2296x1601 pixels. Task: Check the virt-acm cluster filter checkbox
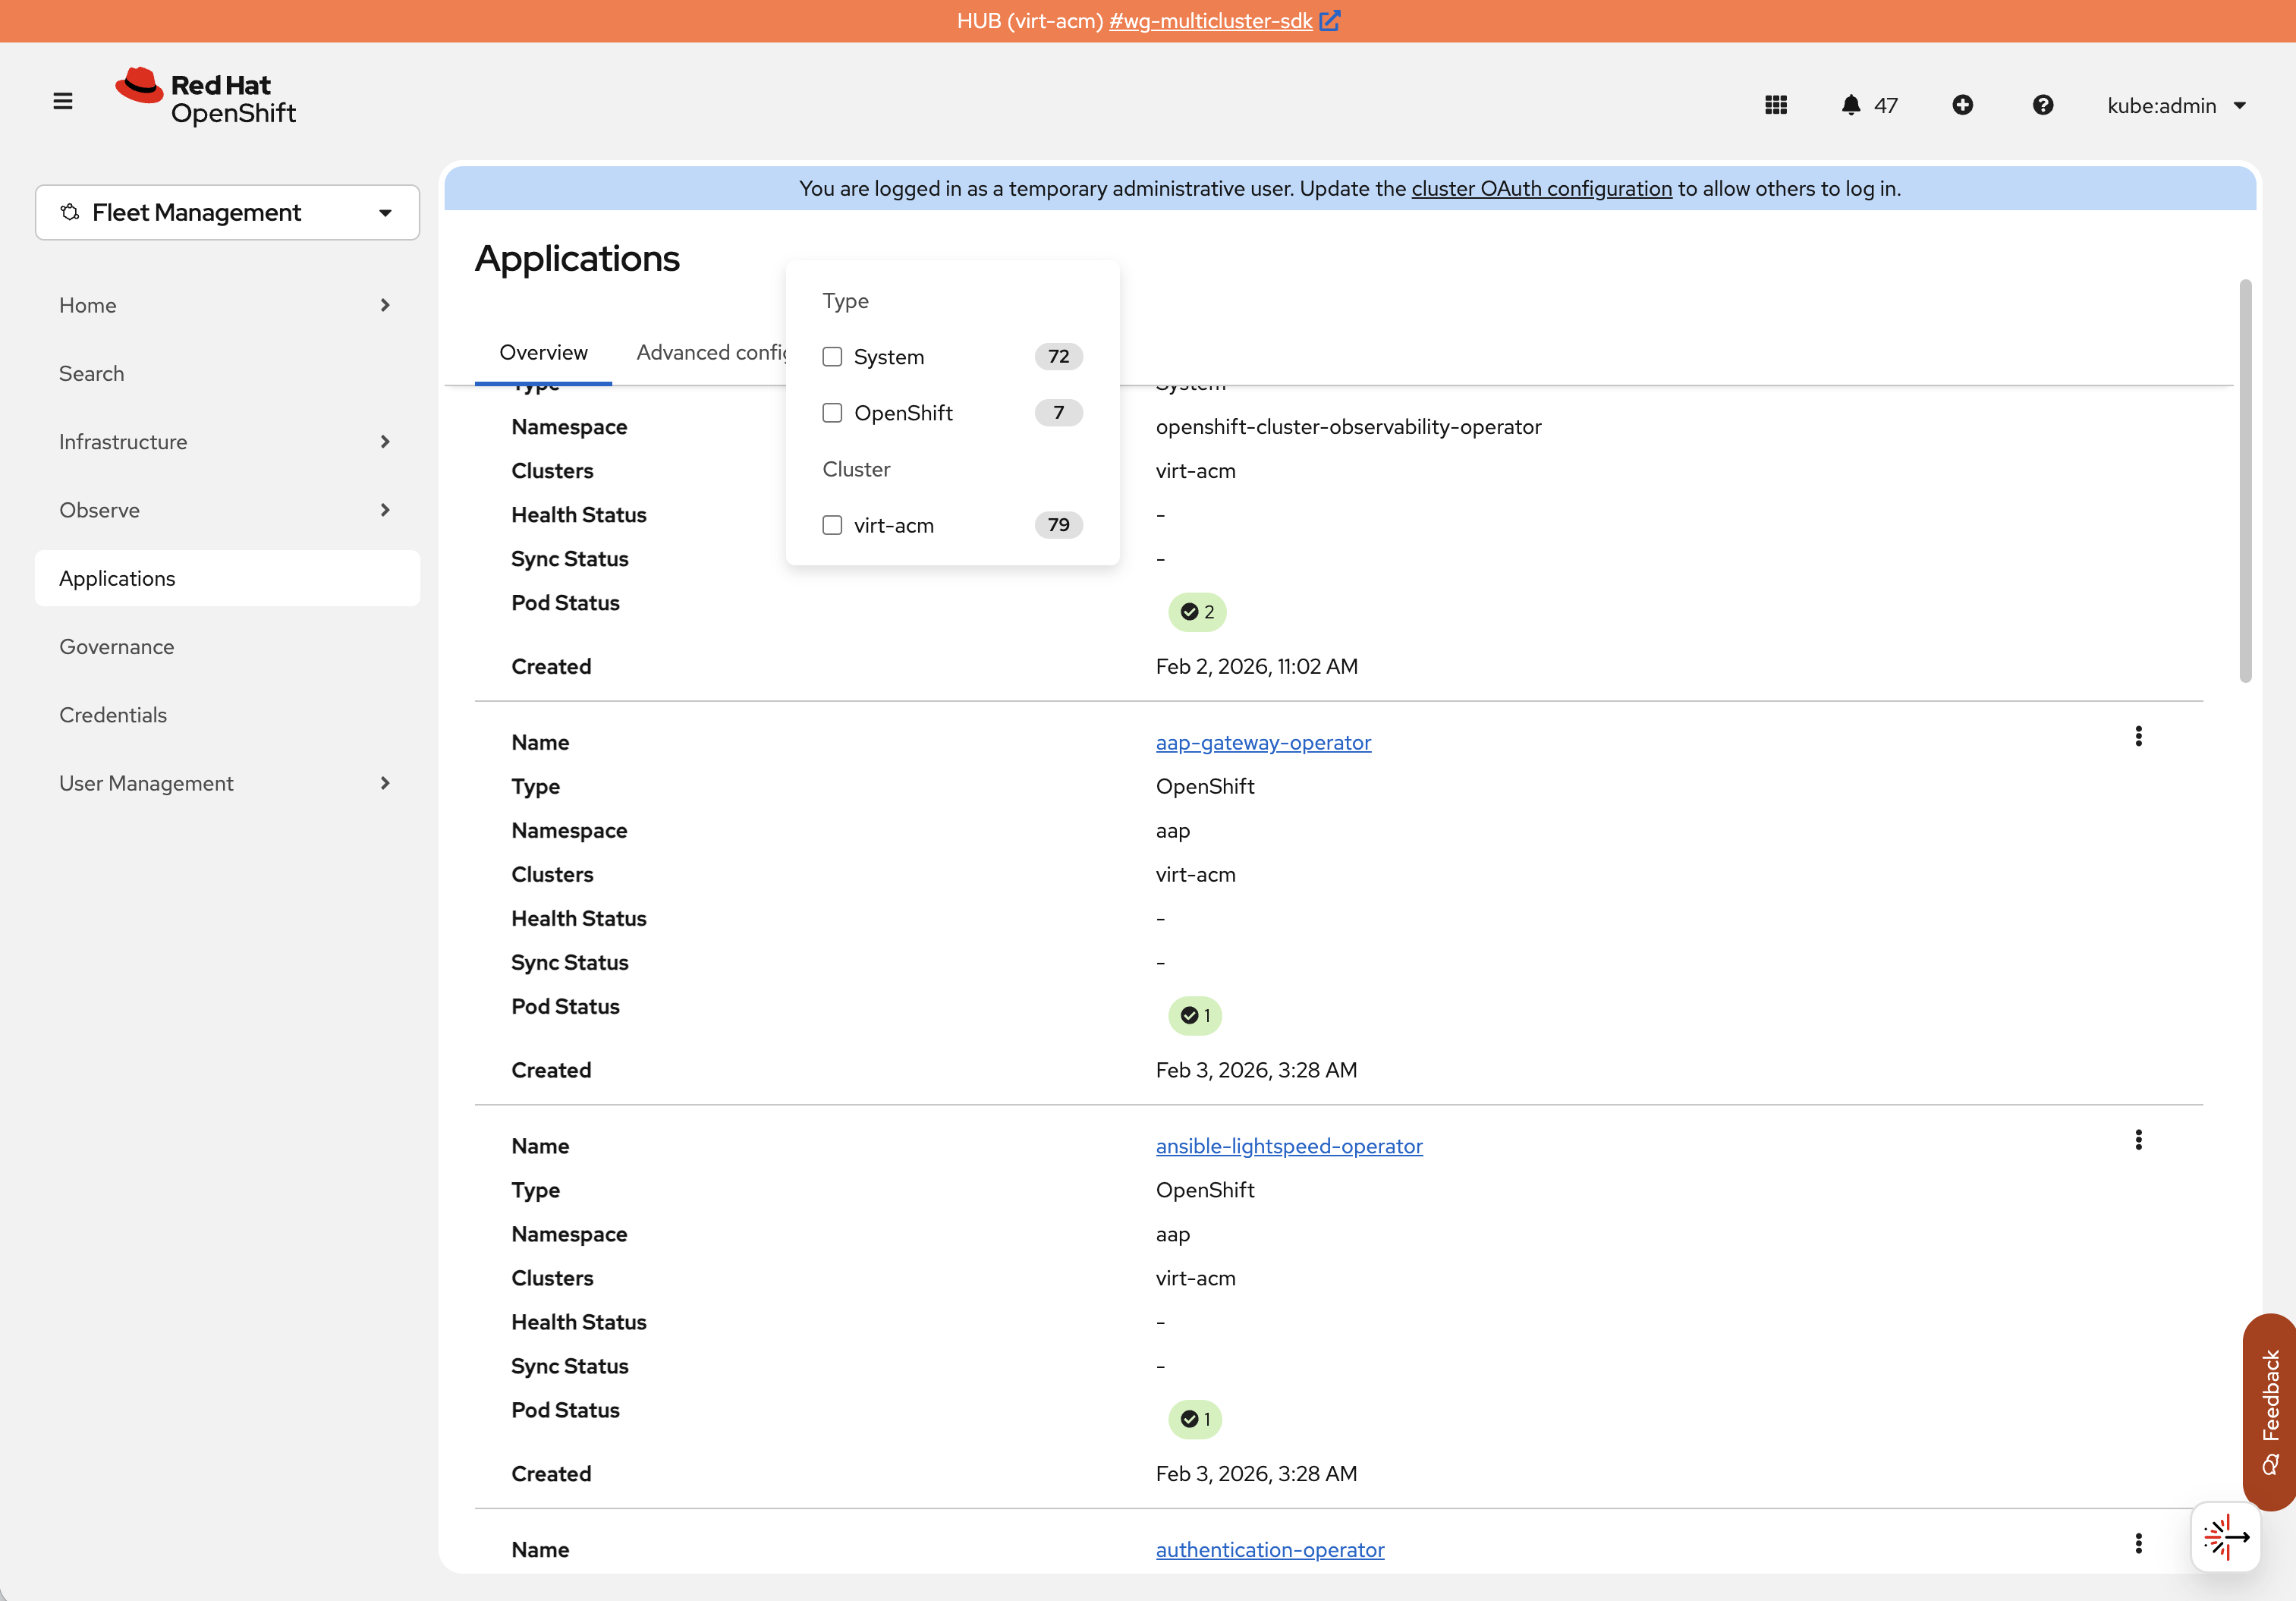832,525
